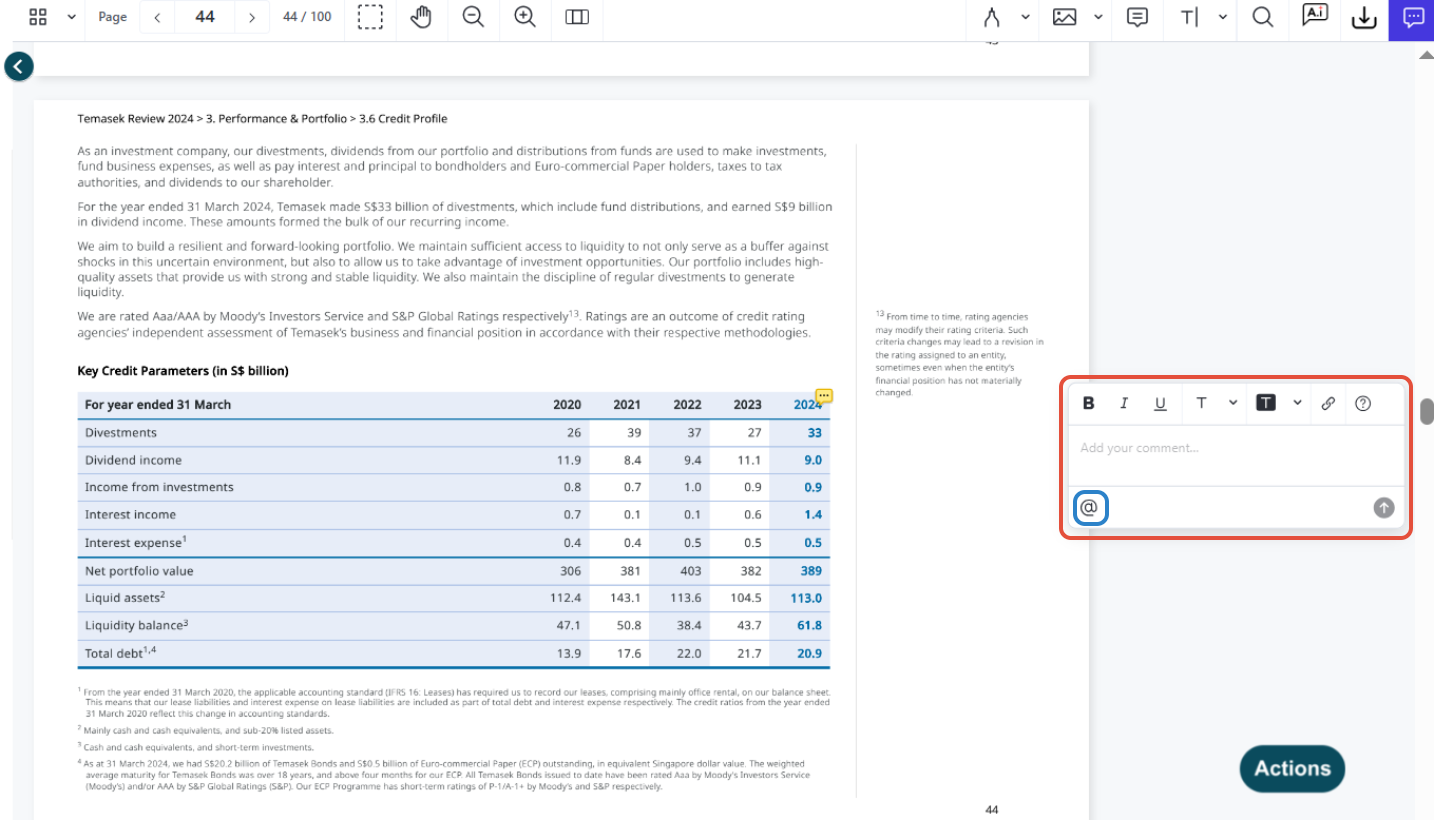Screen dimensions: 1434x820
Task: Open the yellow comment marker near 2024
Action: click(x=824, y=396)
